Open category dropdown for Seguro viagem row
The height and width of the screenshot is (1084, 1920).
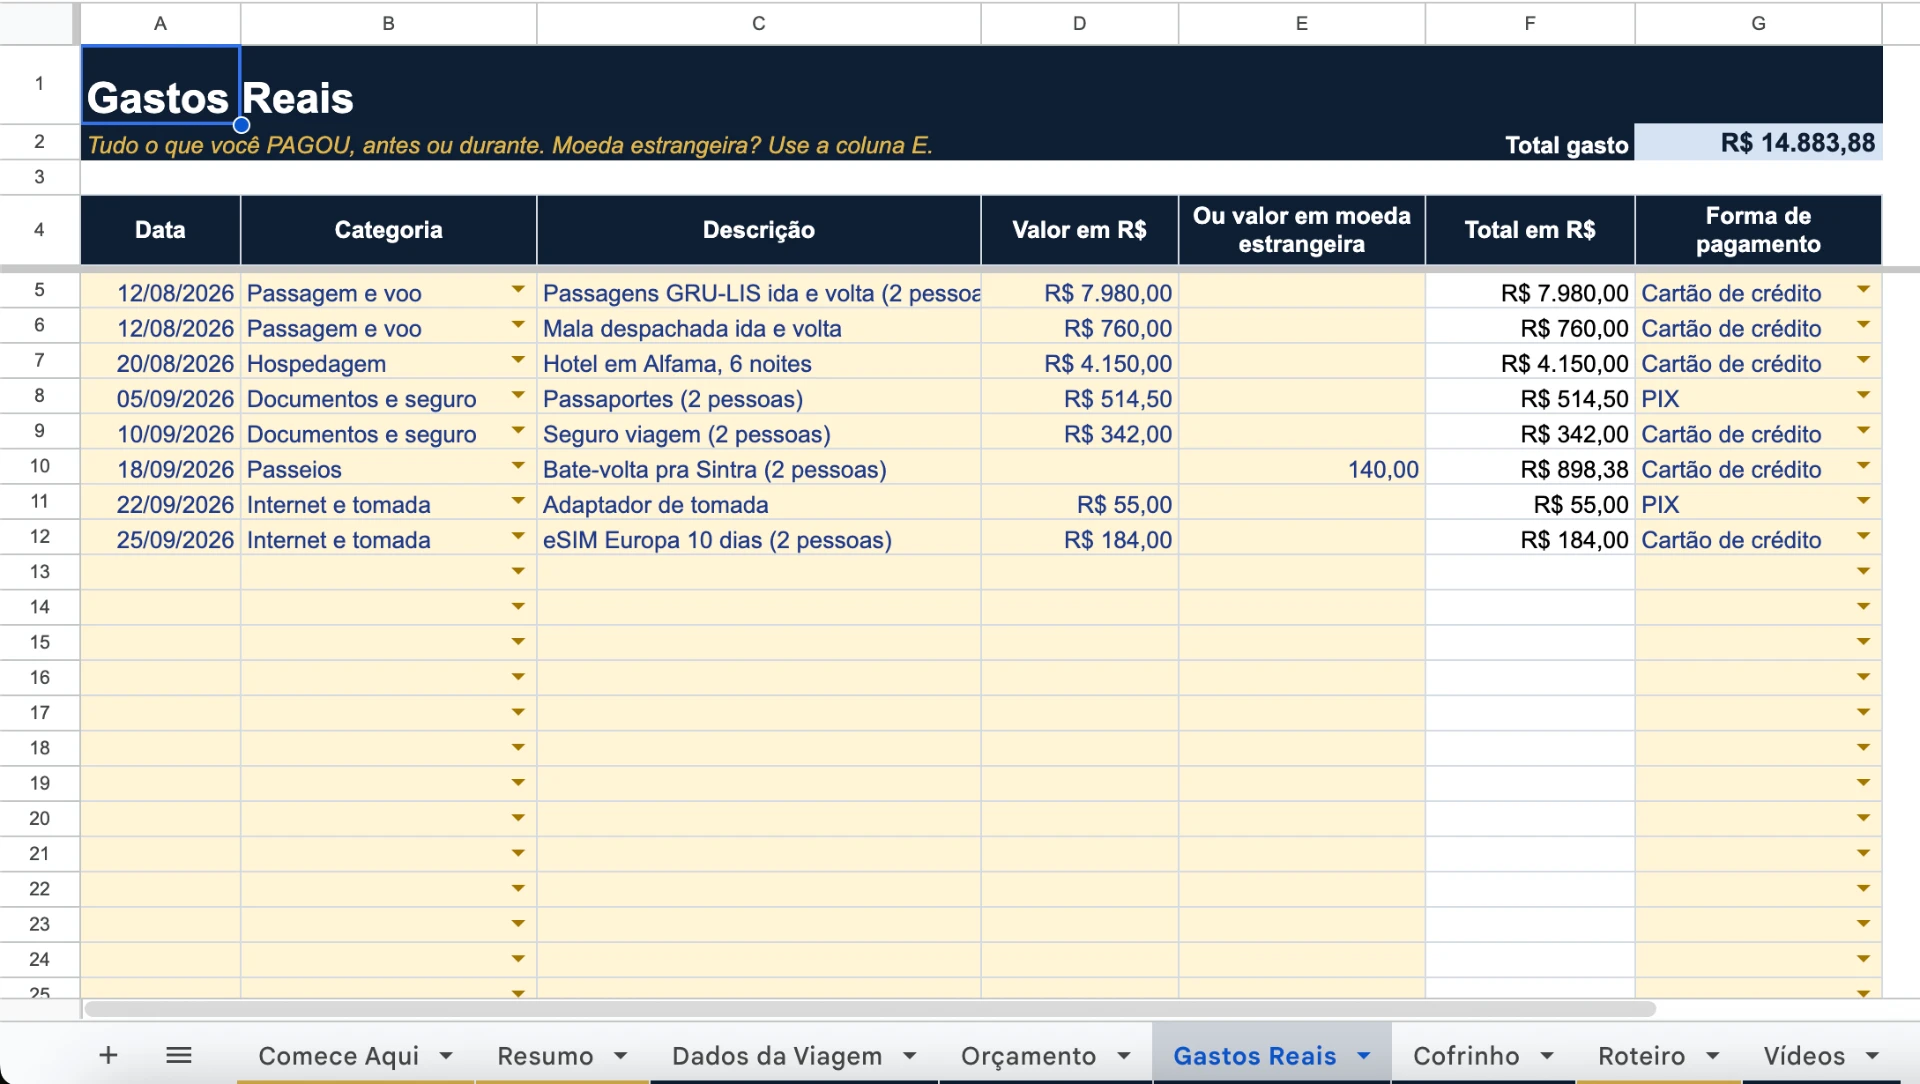point(518,431)
